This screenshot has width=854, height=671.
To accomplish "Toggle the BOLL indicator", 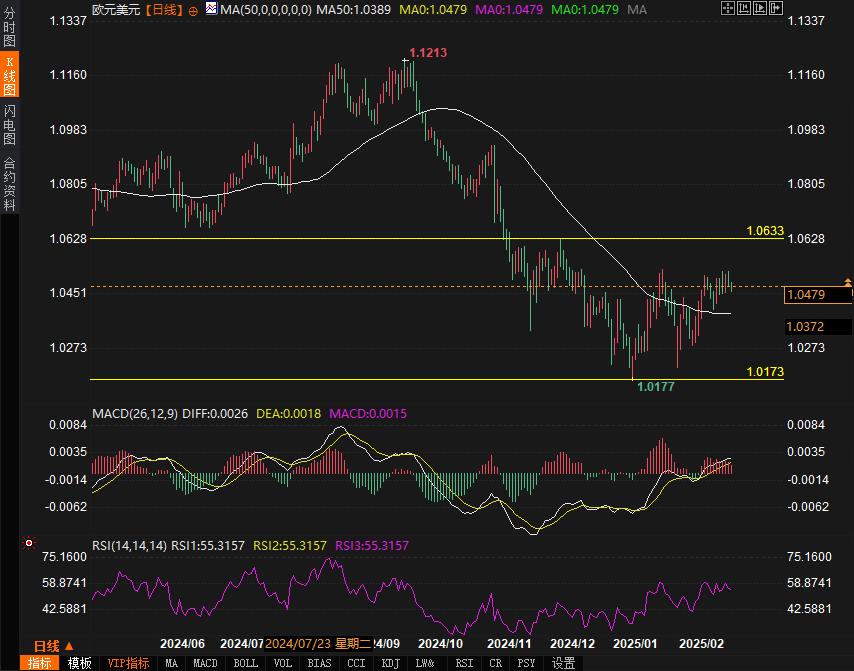I will coord(245,663).
